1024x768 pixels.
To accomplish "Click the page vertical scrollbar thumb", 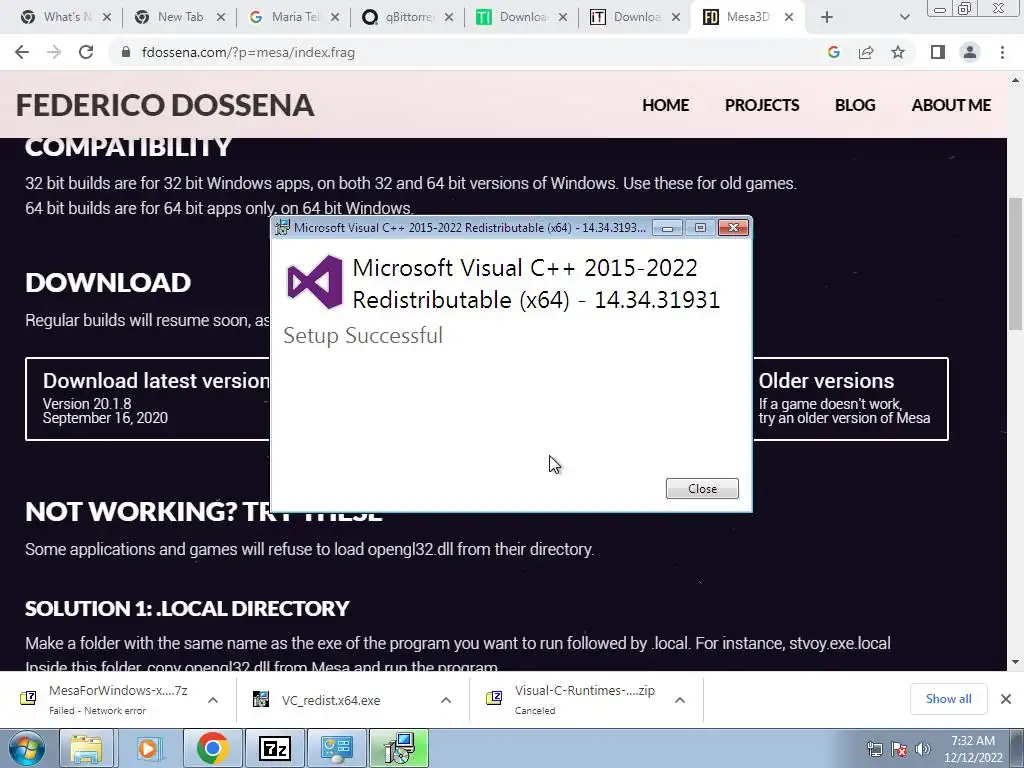I will click(1015, 266).
